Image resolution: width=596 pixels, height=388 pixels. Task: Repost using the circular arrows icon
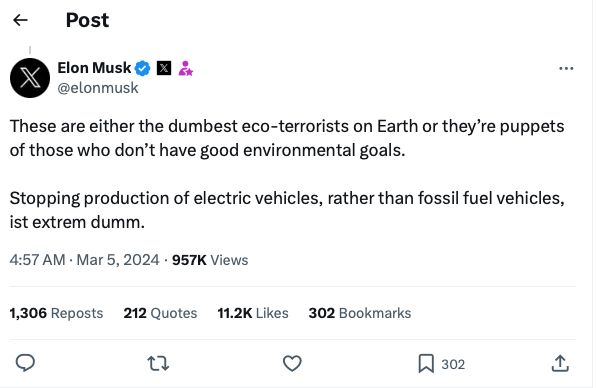coord(158,364)
